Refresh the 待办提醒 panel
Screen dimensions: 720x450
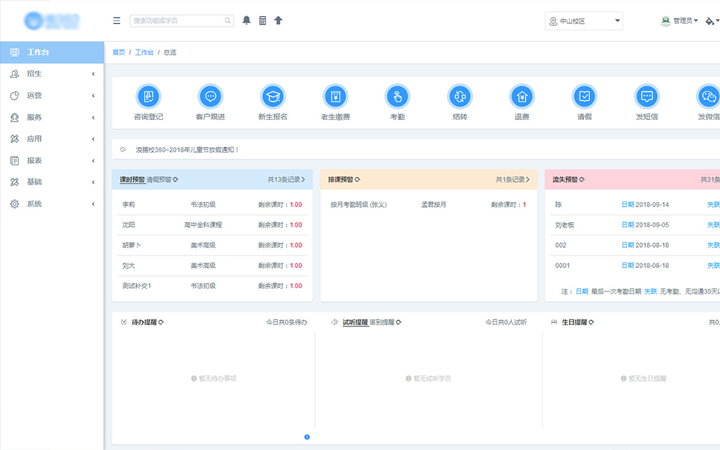(161, 322)
